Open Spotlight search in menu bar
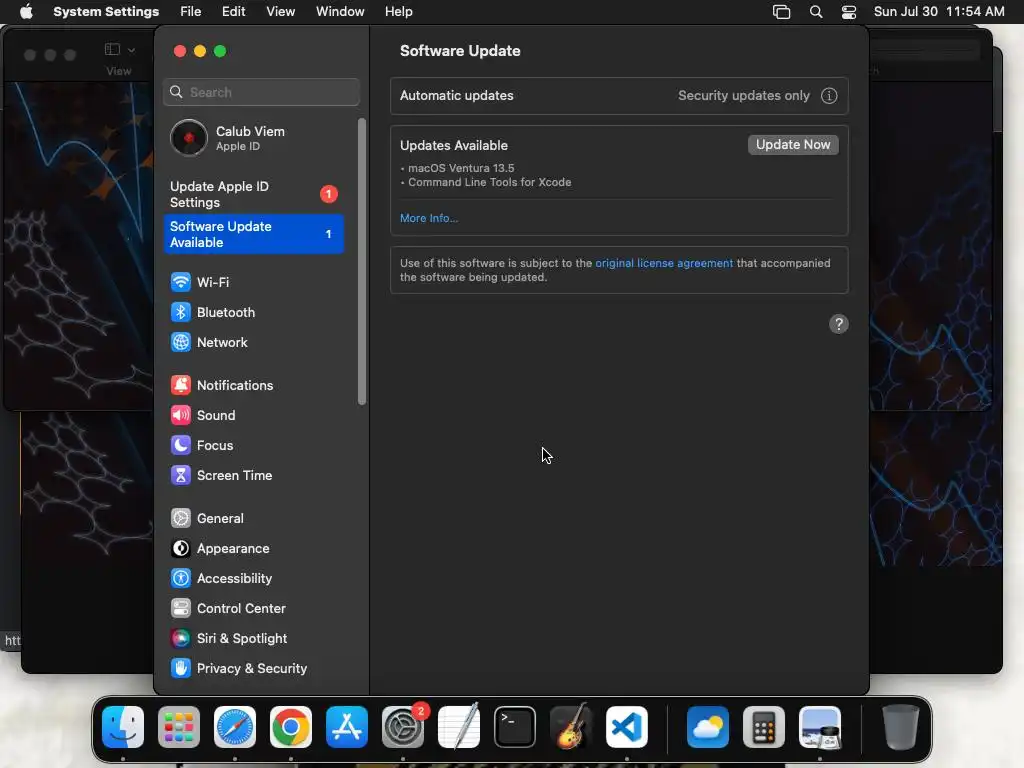Screen dimensions: 1024x768 click(816, 12)
